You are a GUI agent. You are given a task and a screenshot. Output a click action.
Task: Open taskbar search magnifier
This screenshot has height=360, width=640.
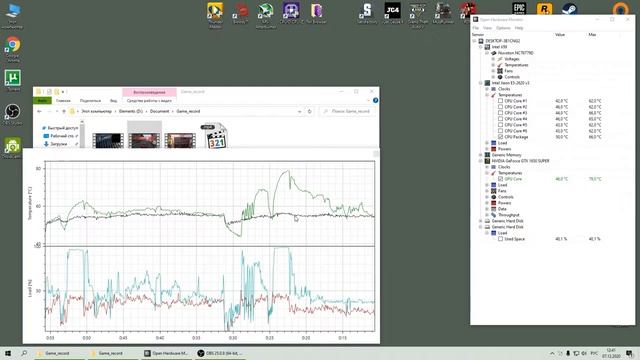[x=24, y=353]
